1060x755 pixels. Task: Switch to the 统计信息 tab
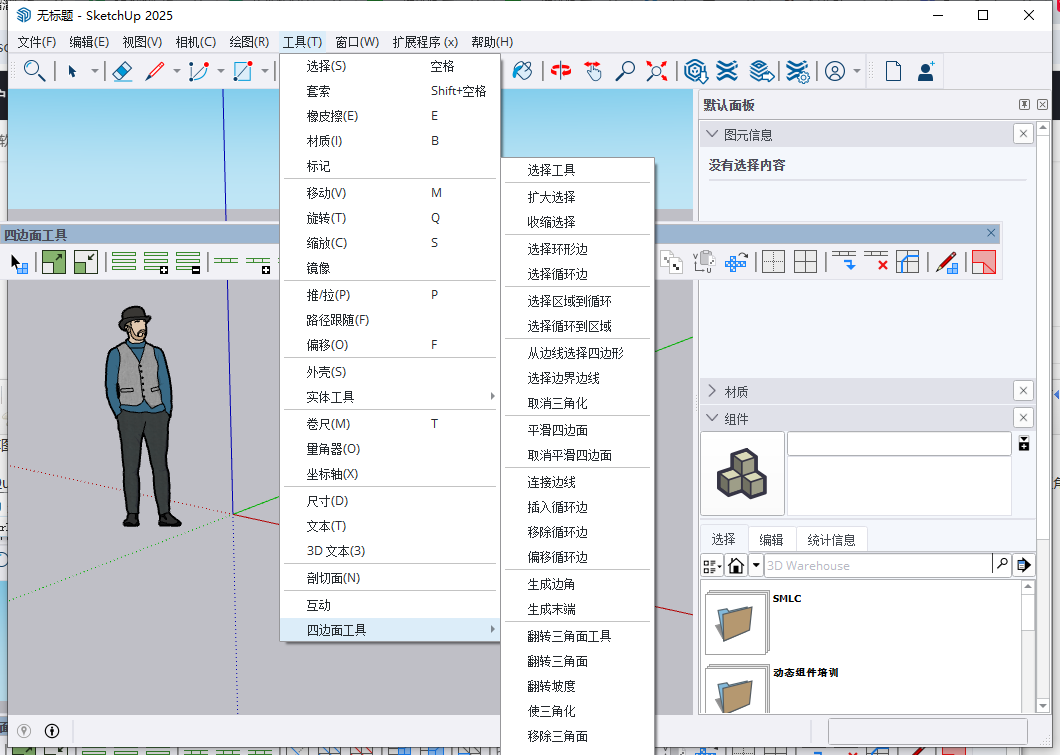click(x=831, y=539)
